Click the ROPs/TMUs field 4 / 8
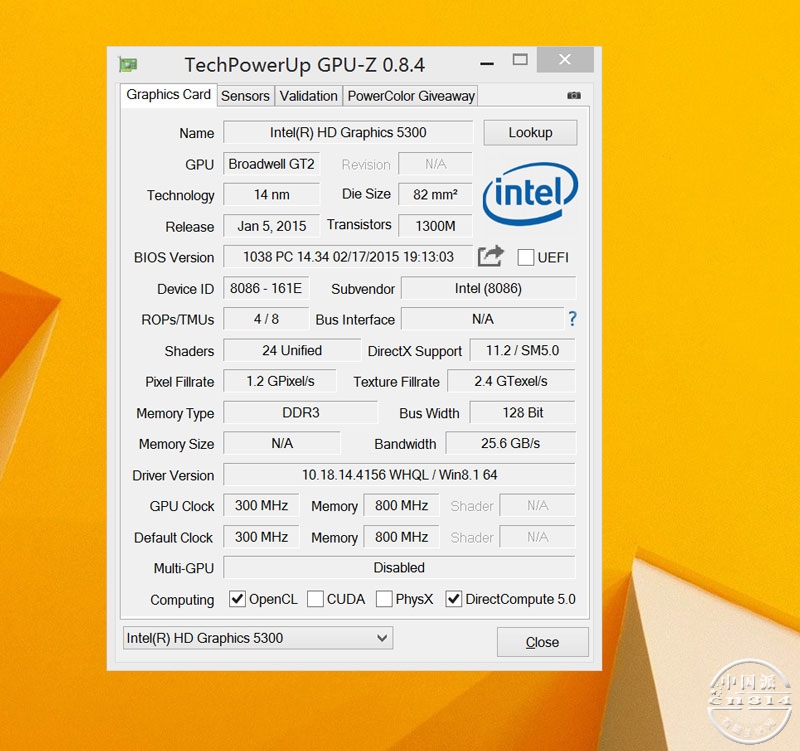 266,319
